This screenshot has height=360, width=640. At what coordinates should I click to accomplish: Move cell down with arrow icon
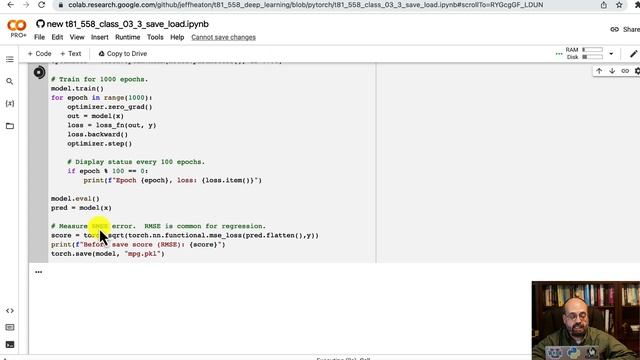point(612,71)
